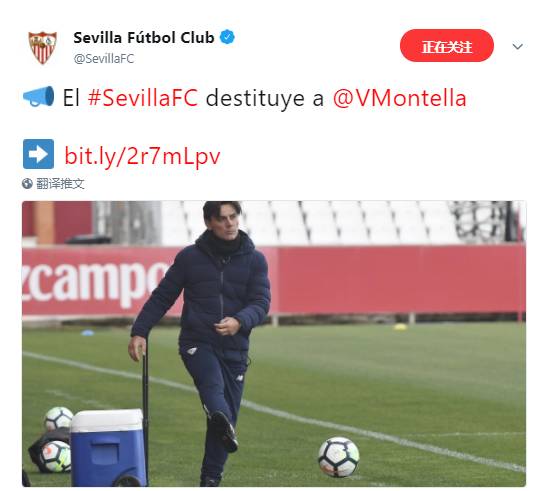Click the blue cooler box in the photo
This screenshot has height=491, width=551.
pyautogui.click(x=109, y=448)
